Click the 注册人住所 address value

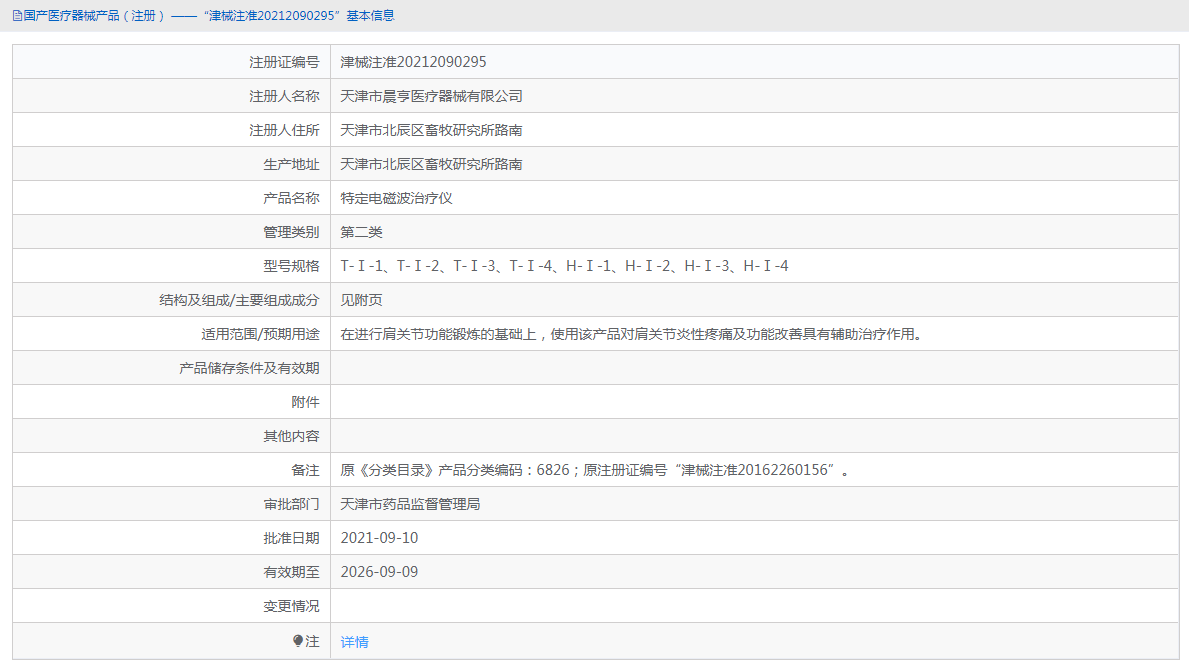click(431, 130)
